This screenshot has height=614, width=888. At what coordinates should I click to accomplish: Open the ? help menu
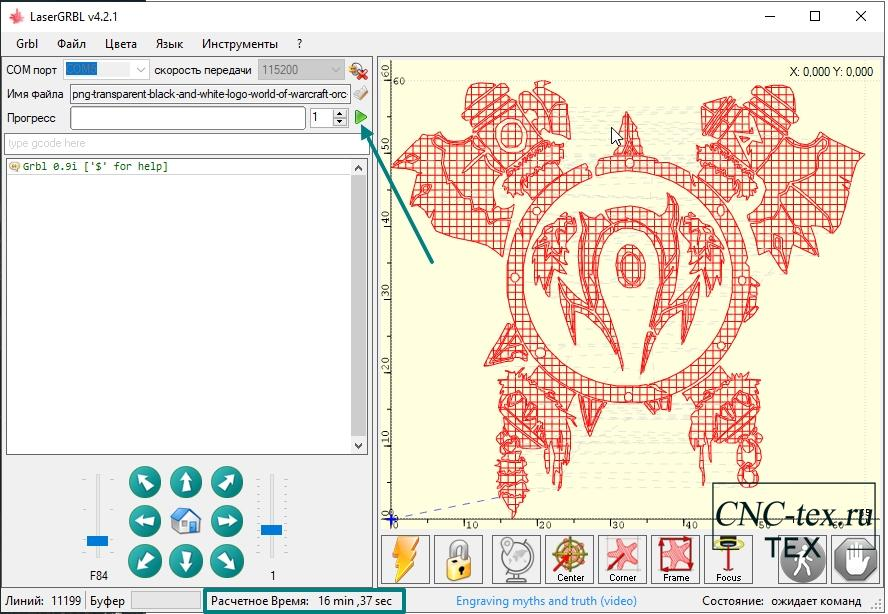point(299,44)
